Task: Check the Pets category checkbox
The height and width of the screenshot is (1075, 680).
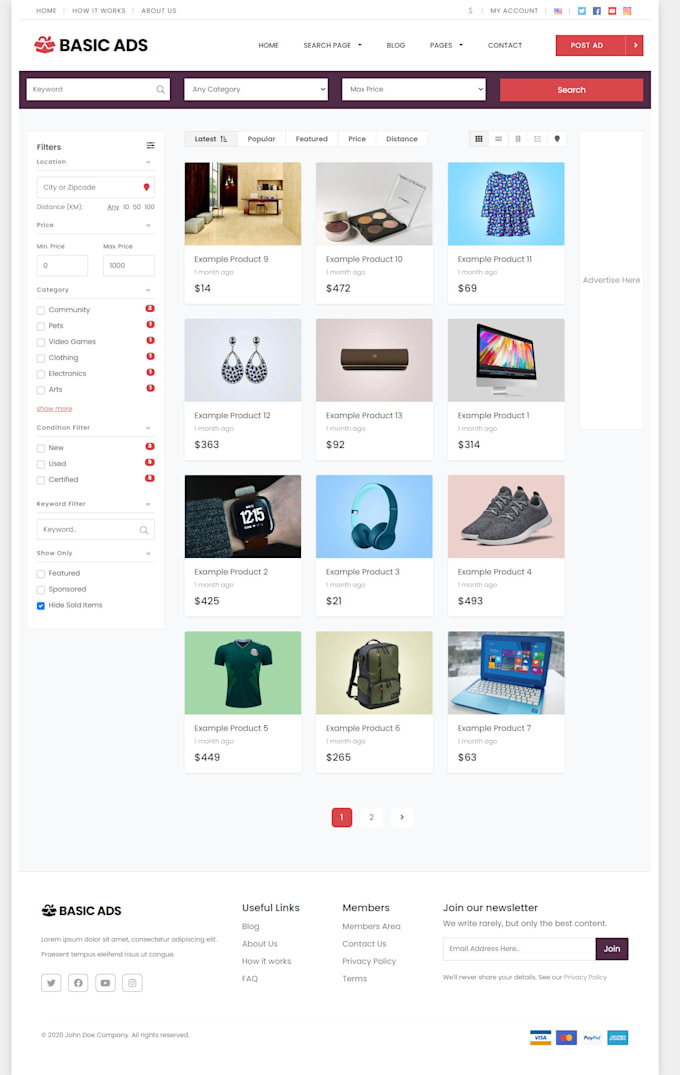Action: 40,326
